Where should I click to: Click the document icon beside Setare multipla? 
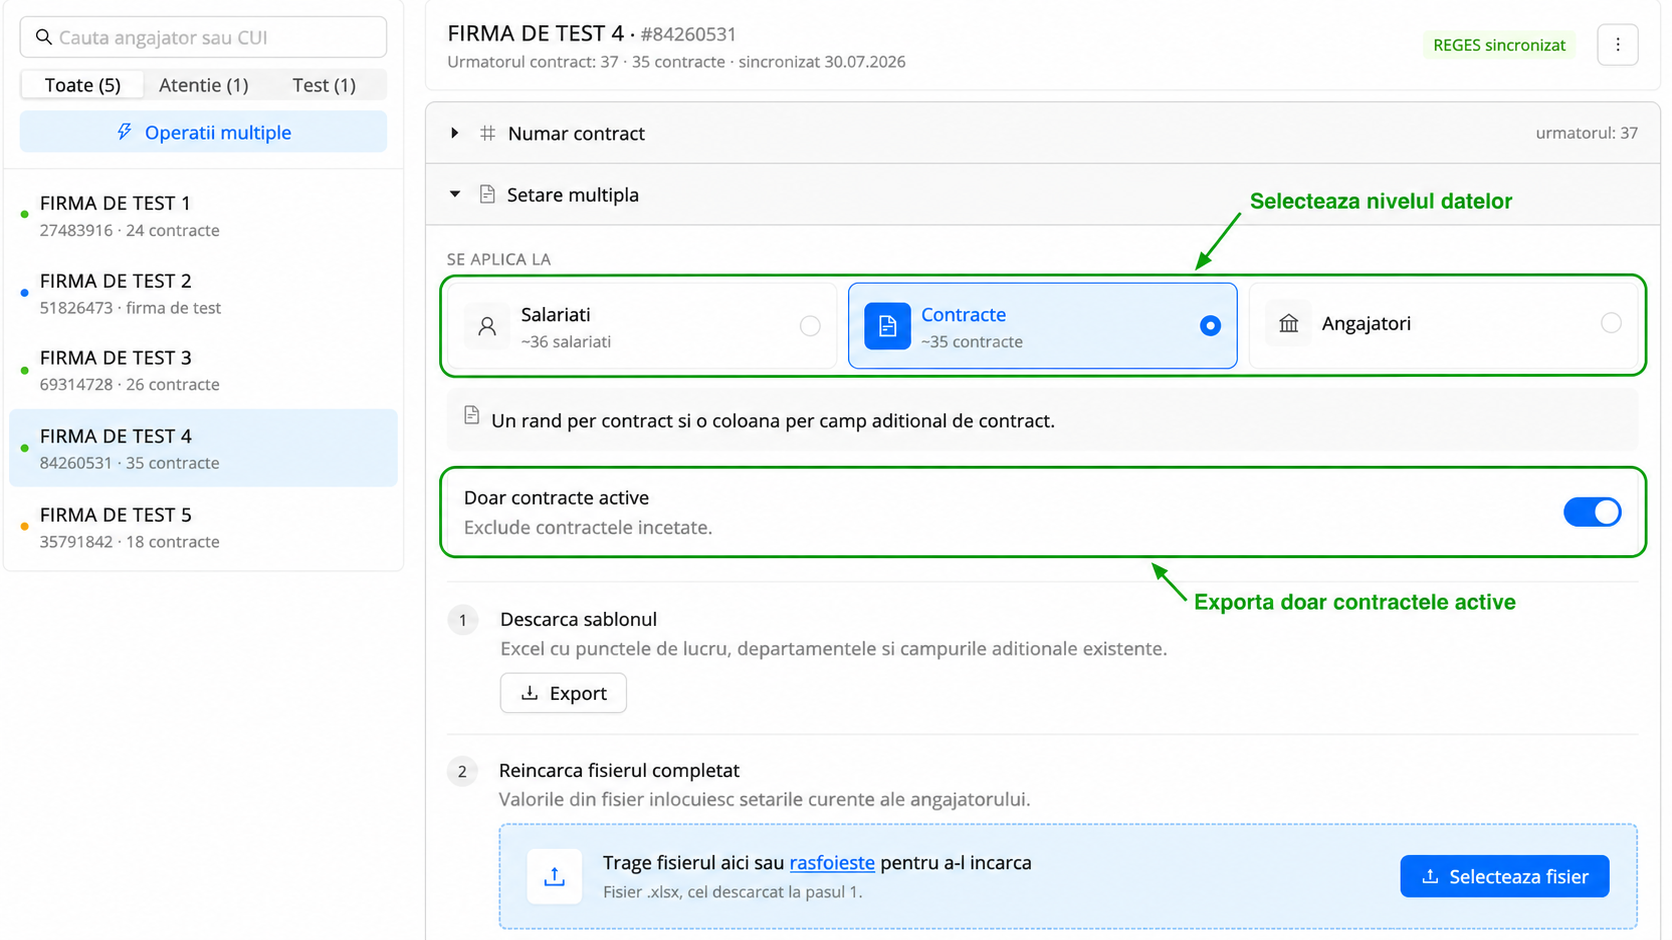click(x=487, y=194)
